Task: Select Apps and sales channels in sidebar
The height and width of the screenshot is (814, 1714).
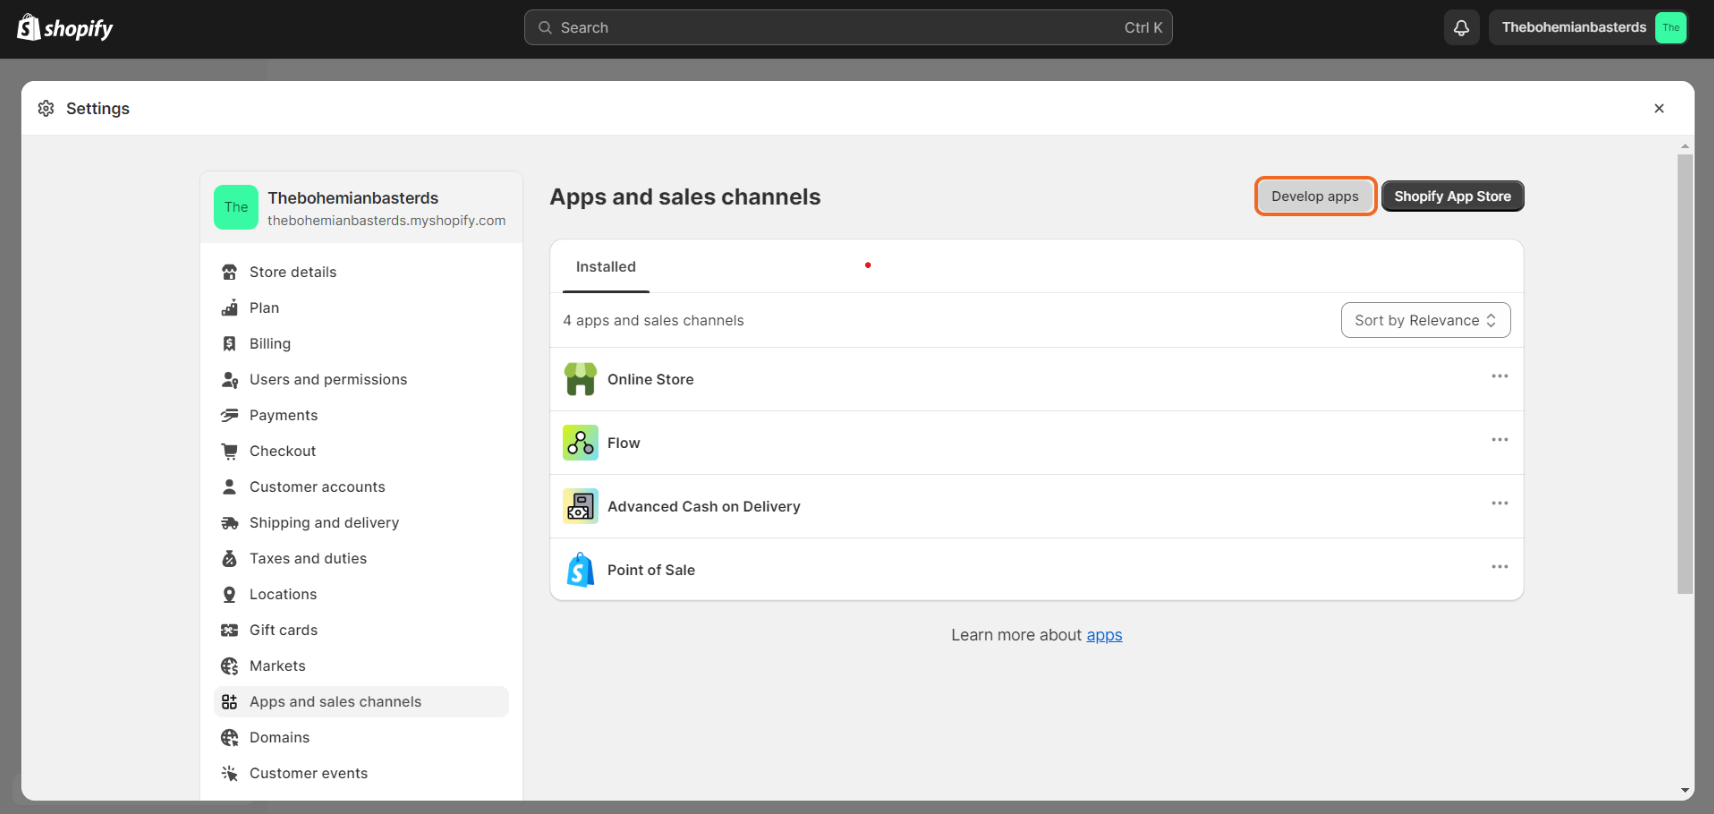Action: coord(361,702)
